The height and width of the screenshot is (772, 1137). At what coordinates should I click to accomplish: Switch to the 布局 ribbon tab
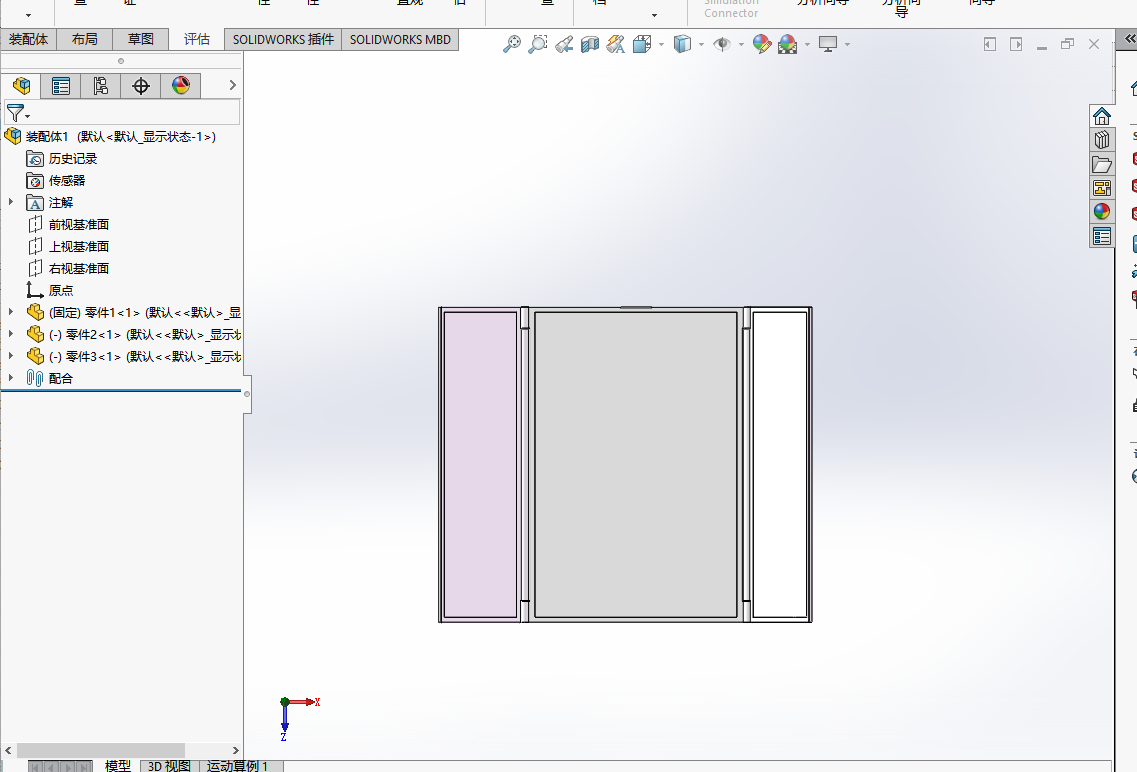(85, 39)
